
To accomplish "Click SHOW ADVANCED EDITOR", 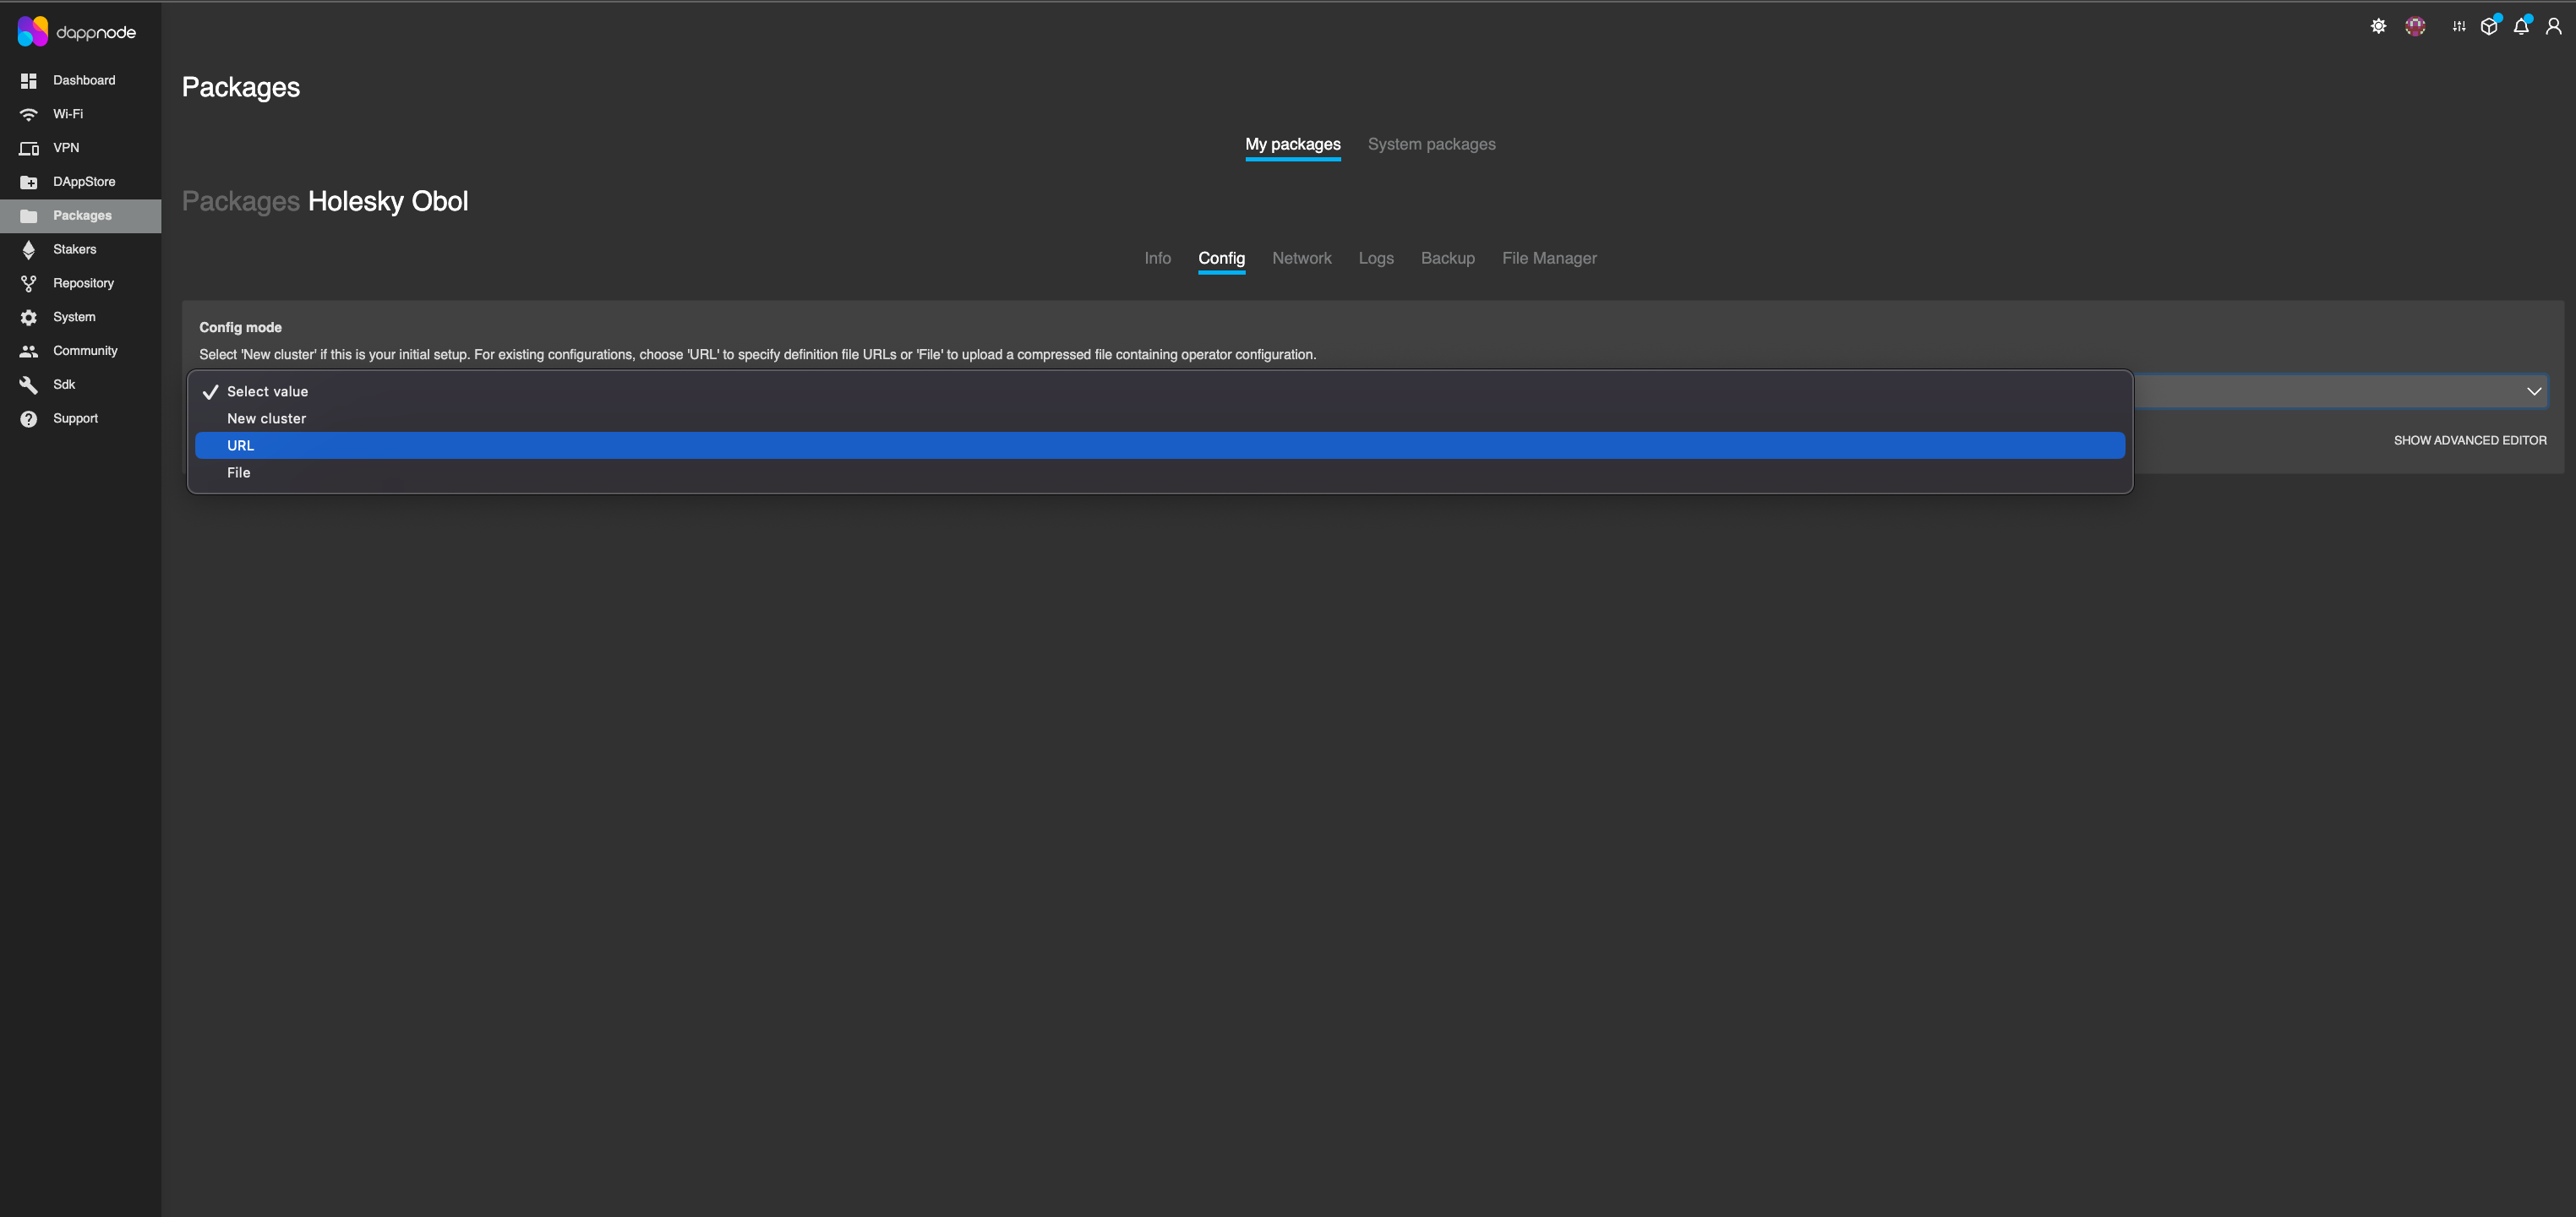I will click(x=2469, y=440).
